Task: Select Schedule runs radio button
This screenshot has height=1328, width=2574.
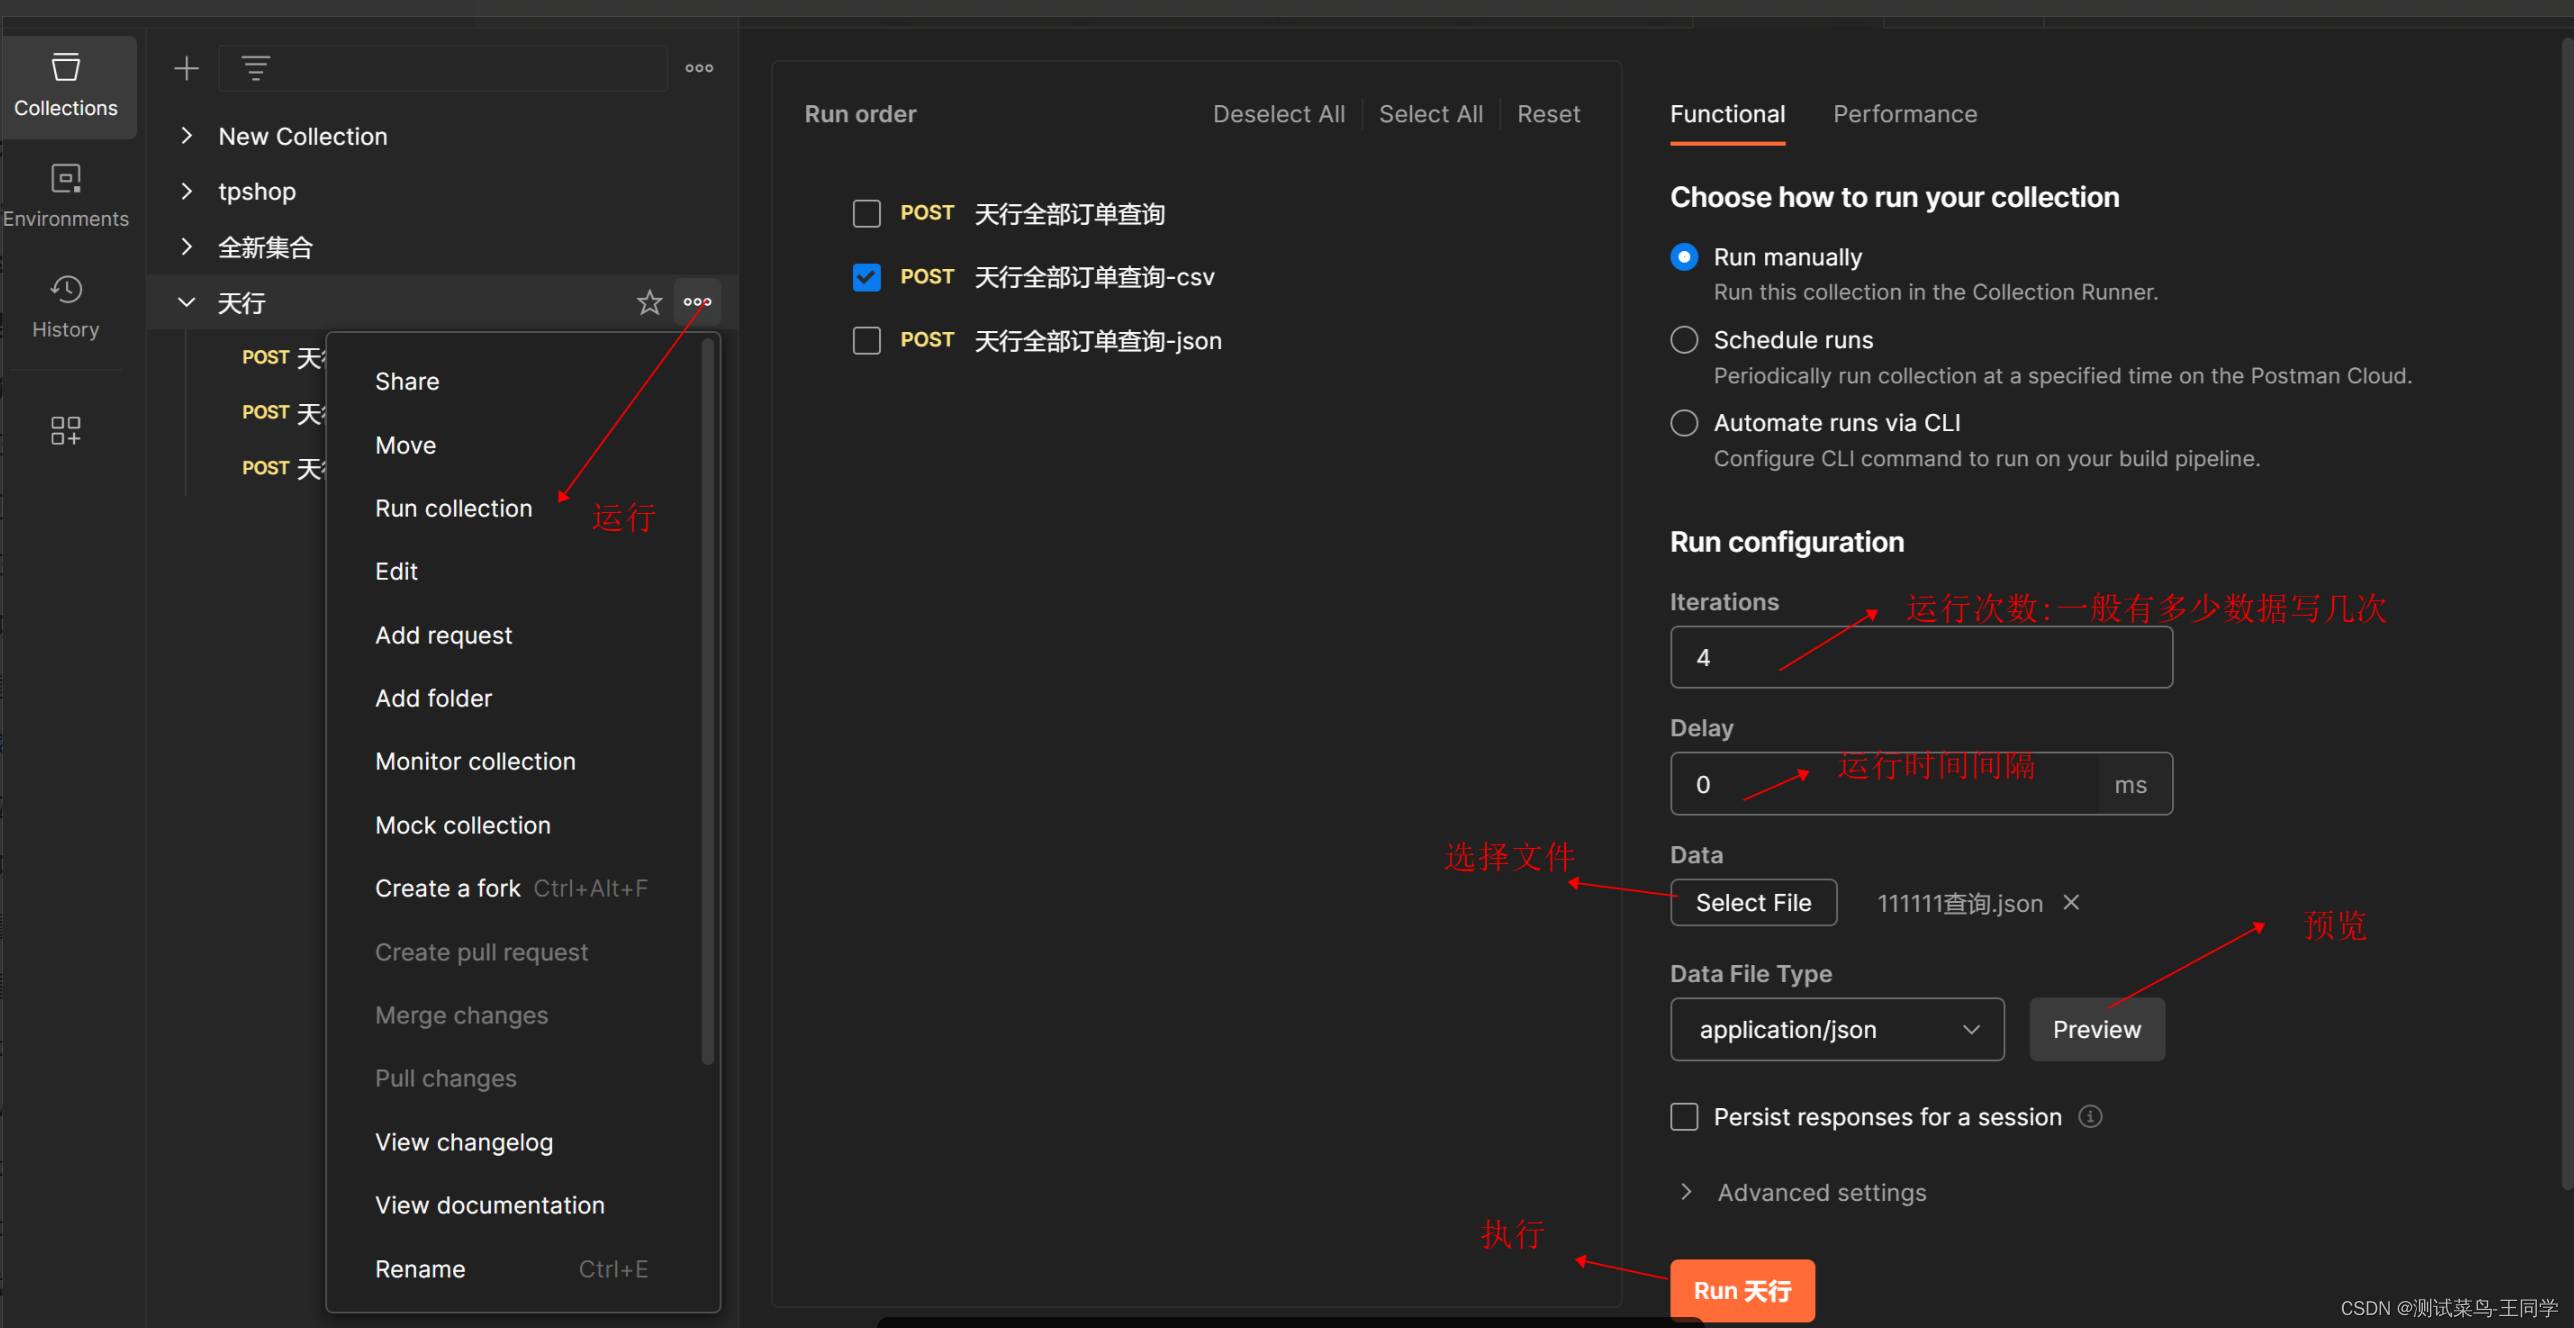Action: coord(1683,340)
